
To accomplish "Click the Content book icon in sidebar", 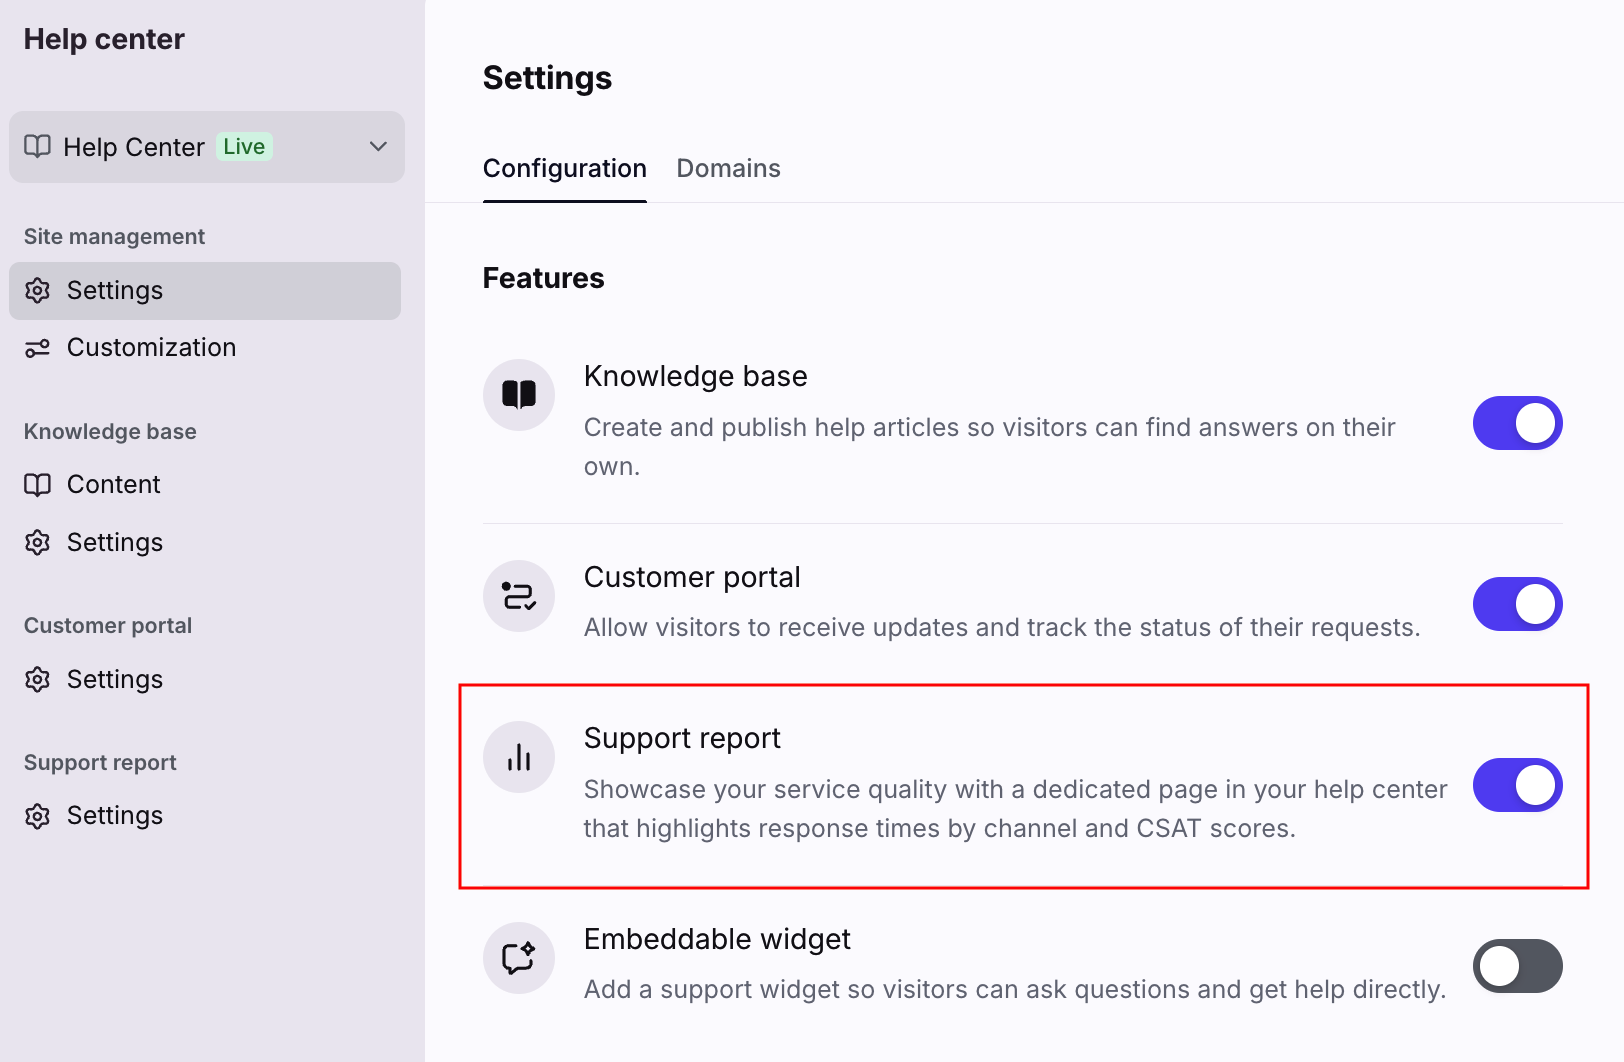I will [x=38, y=485].
